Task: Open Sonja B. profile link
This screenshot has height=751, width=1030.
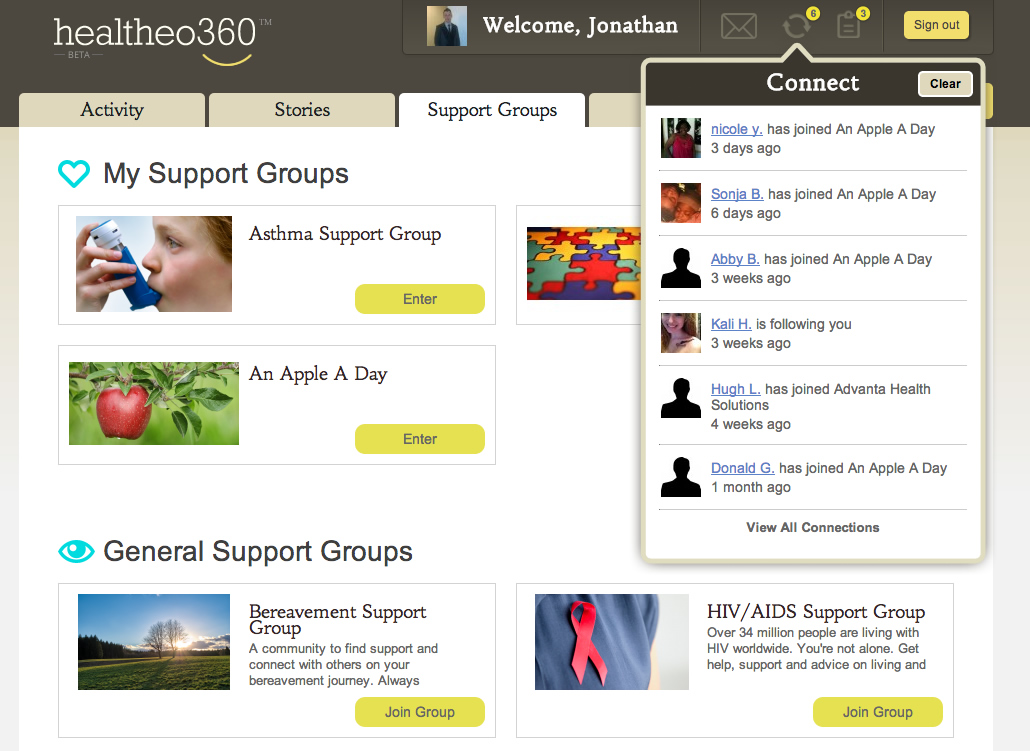Action: [737, 194]
